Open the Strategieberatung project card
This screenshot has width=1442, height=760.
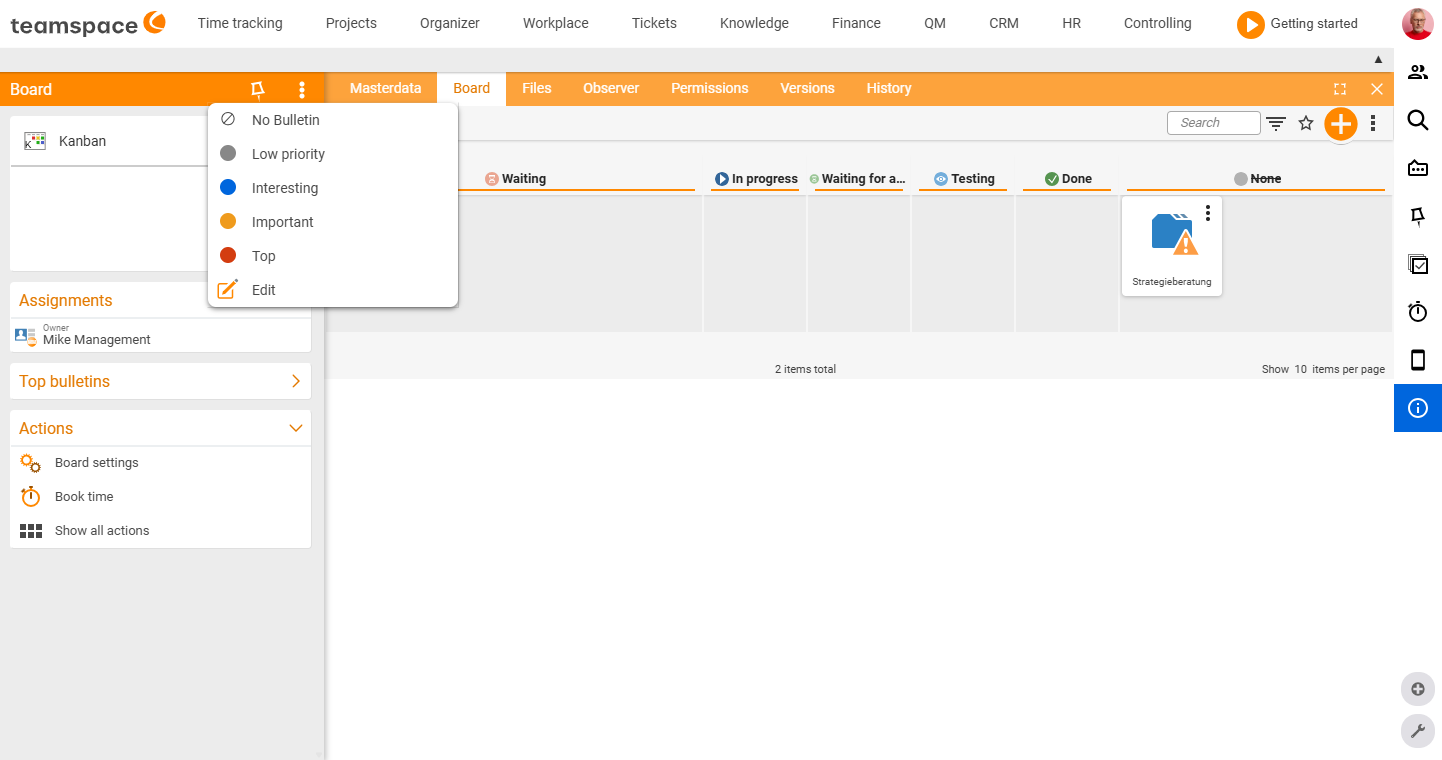(x=1172, y=246)
